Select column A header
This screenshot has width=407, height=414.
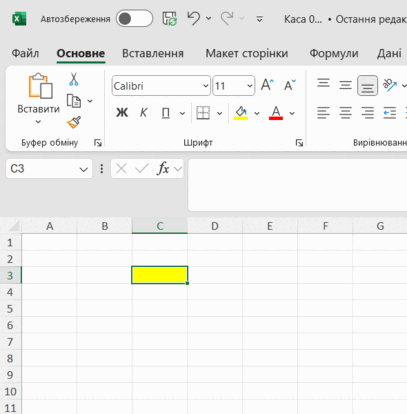click(x=49, y=226)
